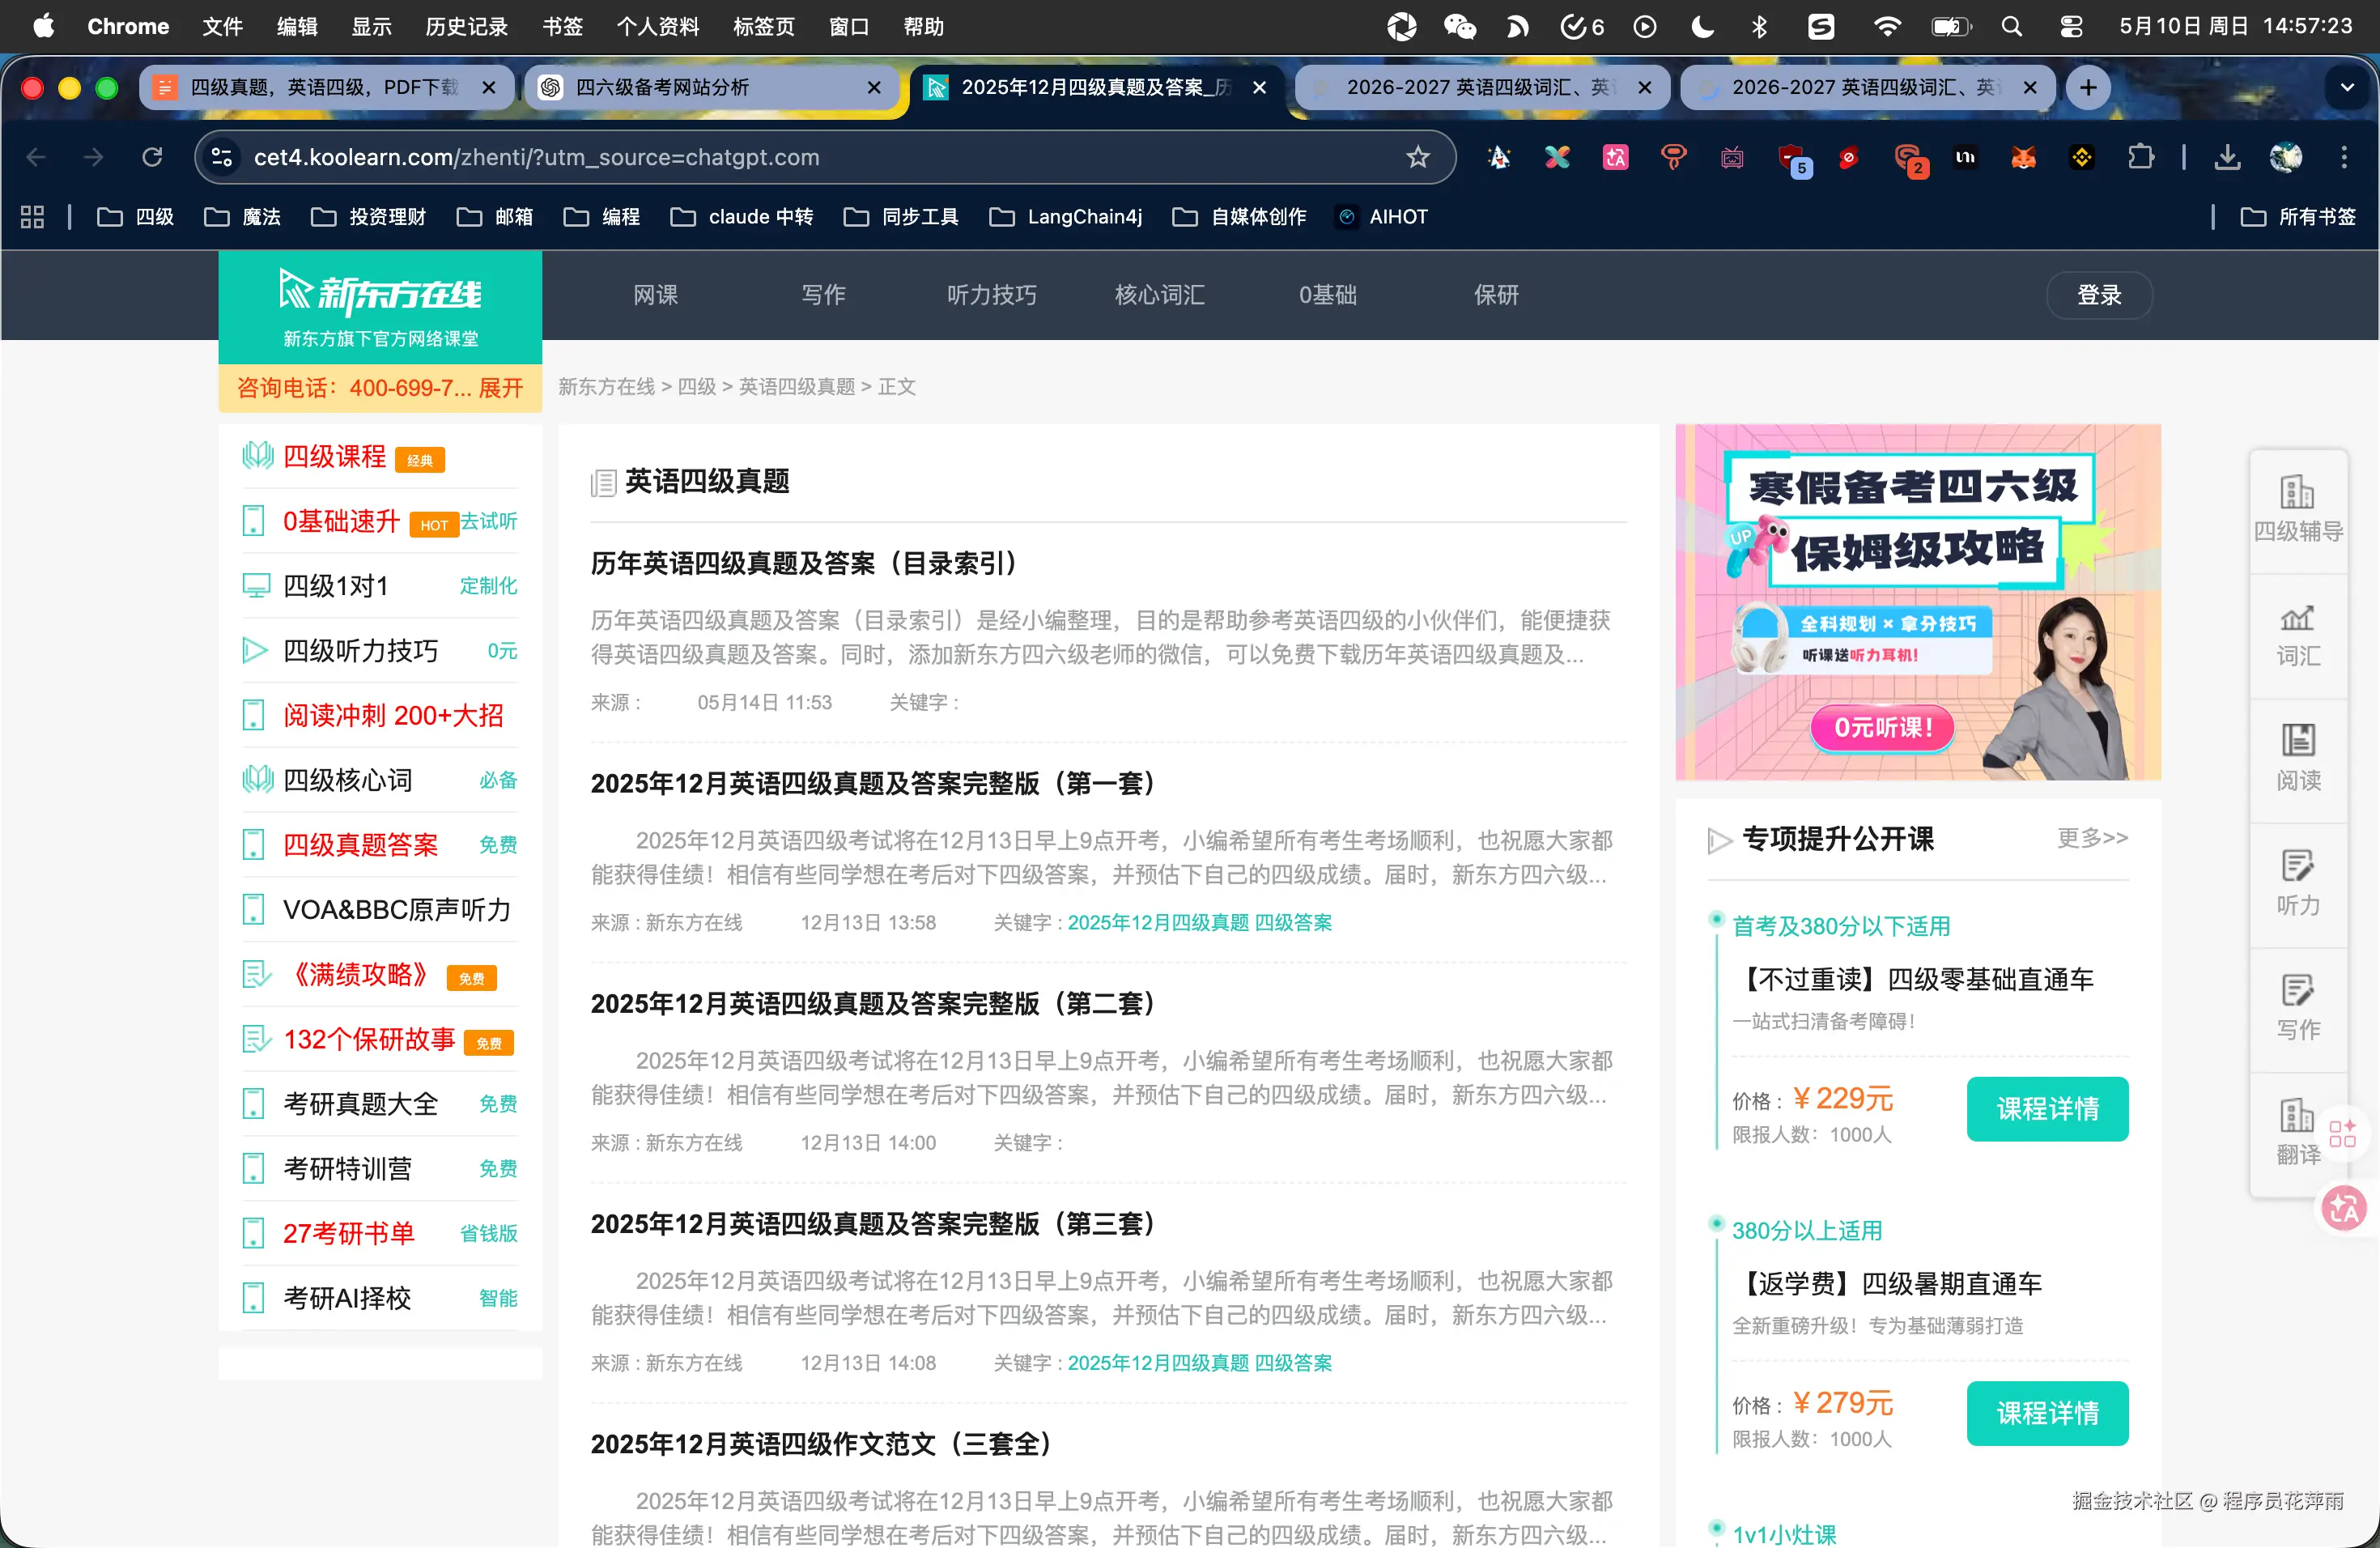Click the Apple menu logo
2380x1548 pixels.
click(x=44, y=26)
